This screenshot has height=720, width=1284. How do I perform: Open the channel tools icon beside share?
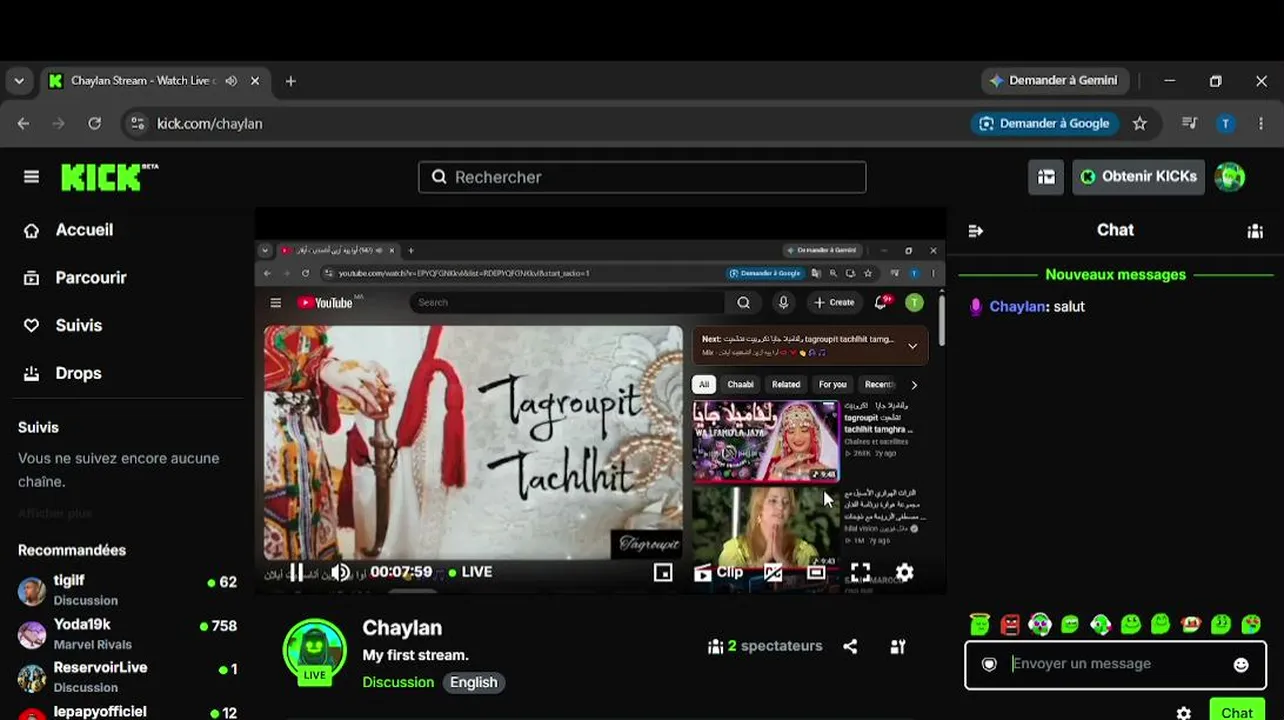click(x=898, y=647)
